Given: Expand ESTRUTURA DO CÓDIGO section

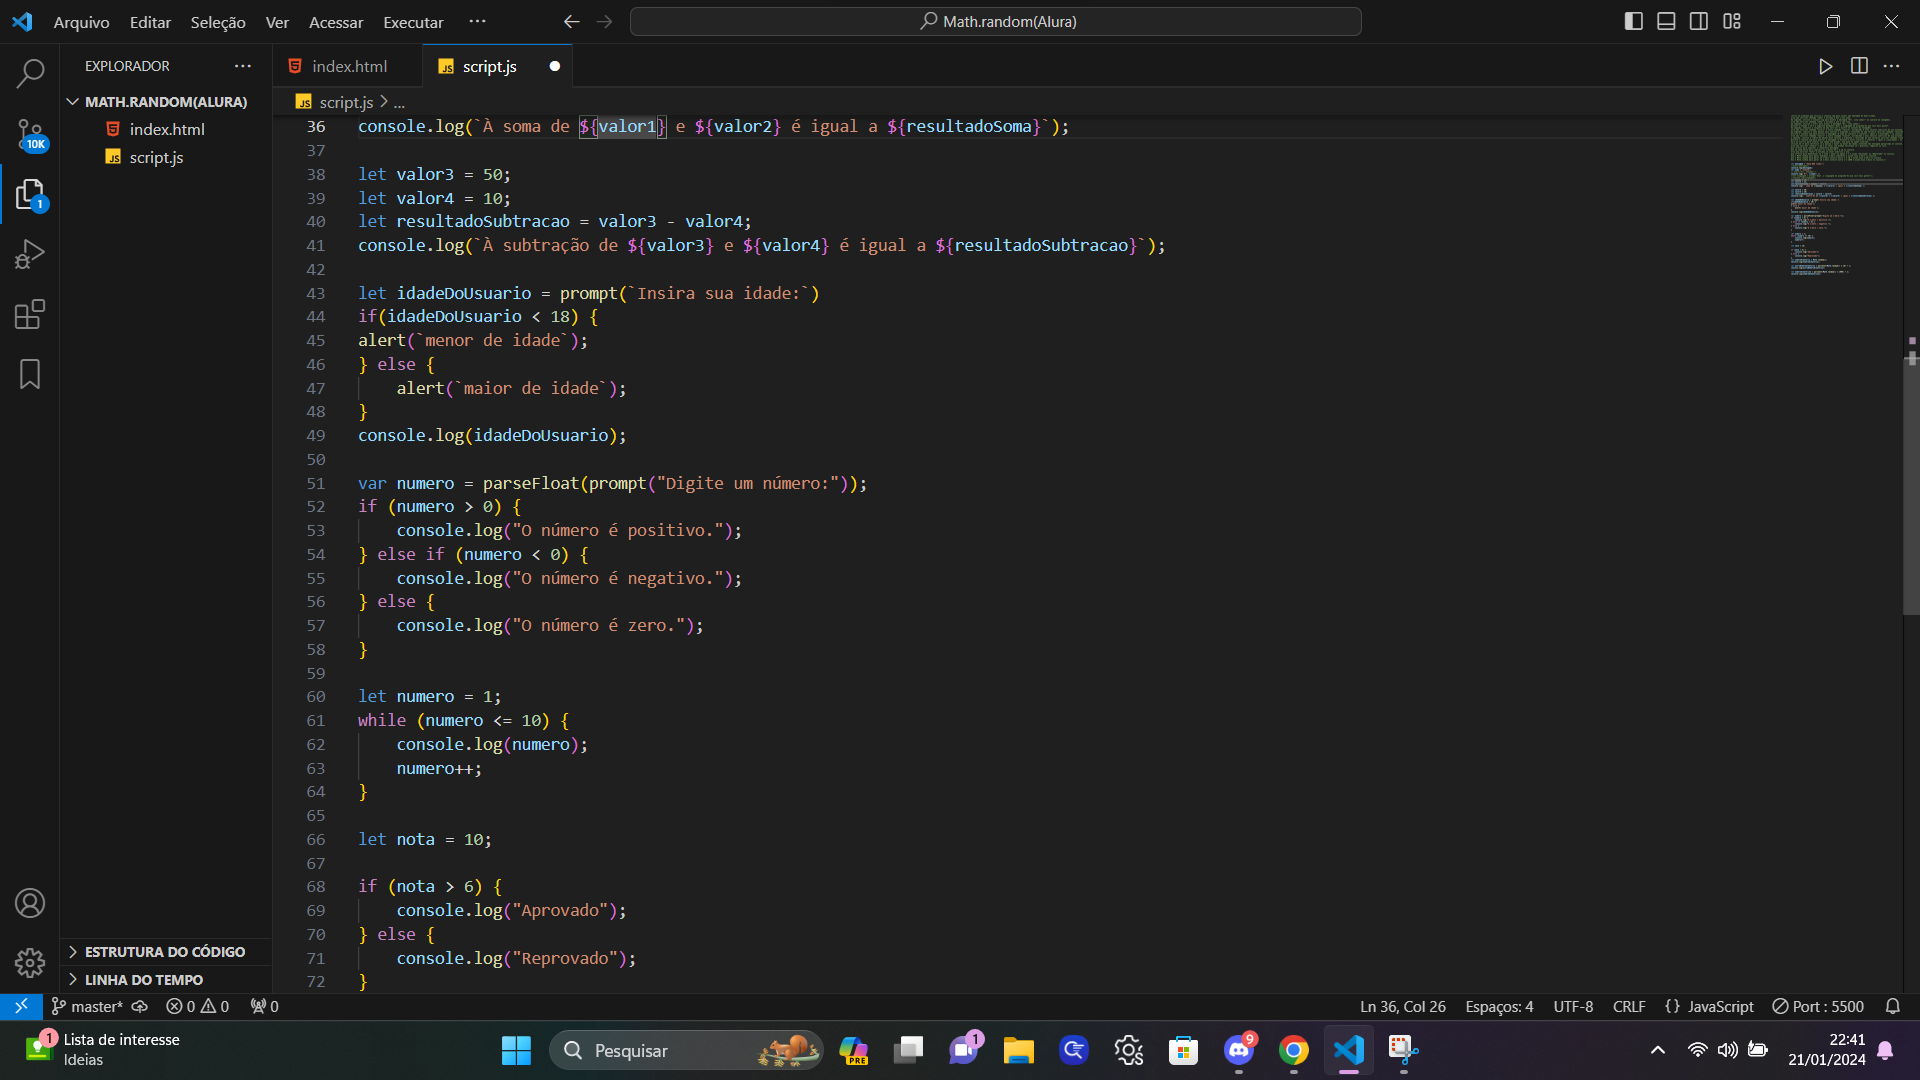Looking at the screenshot, I should pyautogui.click(x=165, y=952).
